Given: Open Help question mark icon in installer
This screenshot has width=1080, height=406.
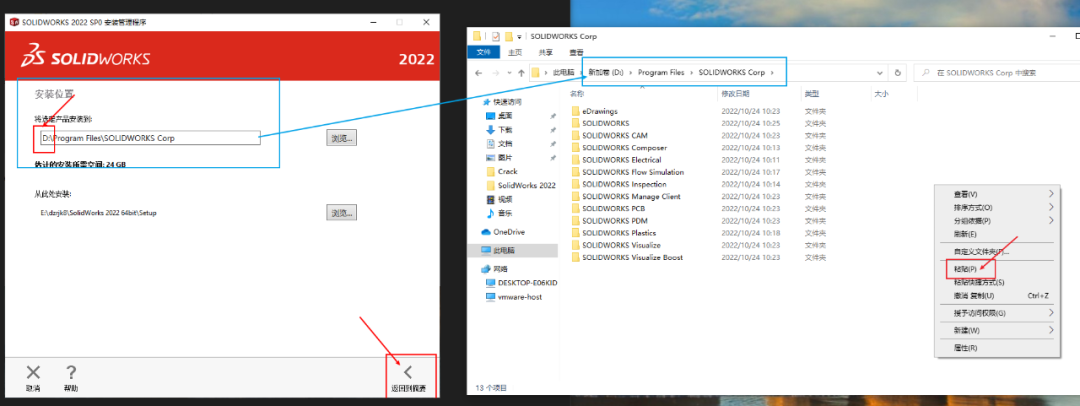Looking at the screenshot, I should pyautogui.click(x=70, y=373).
